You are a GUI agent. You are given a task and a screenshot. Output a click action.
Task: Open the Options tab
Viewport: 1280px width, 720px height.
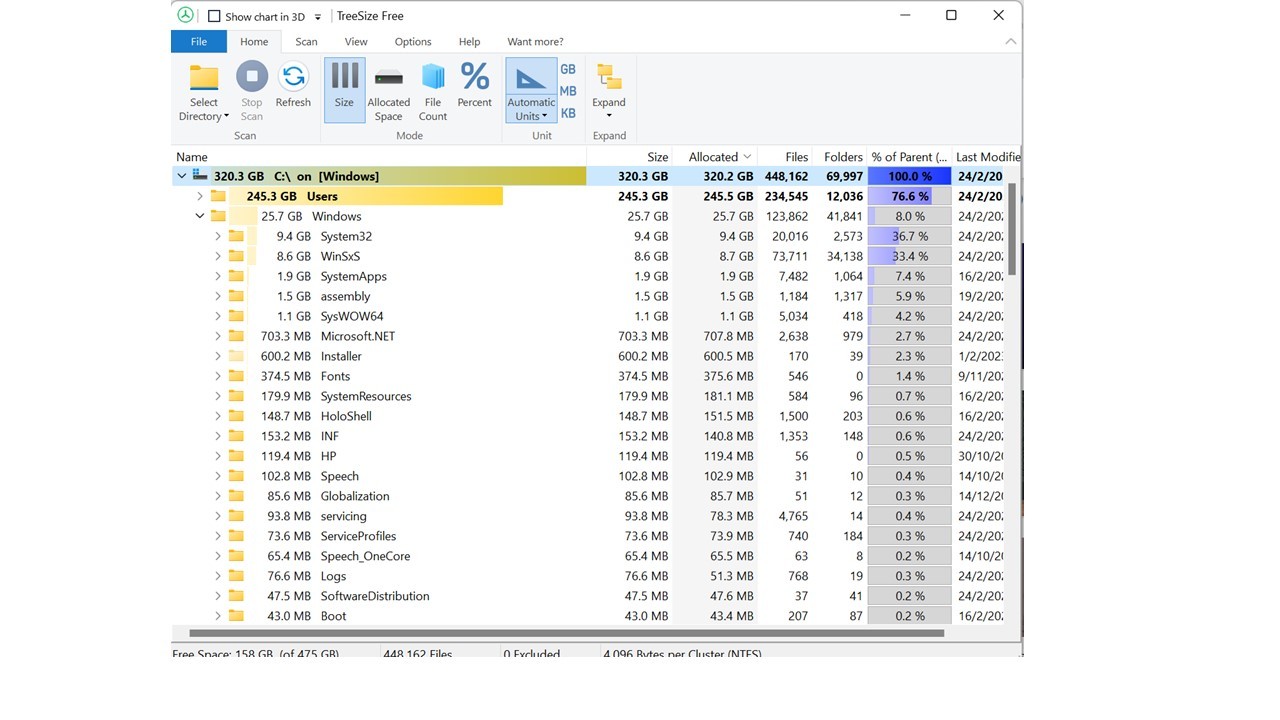point(412,41)
